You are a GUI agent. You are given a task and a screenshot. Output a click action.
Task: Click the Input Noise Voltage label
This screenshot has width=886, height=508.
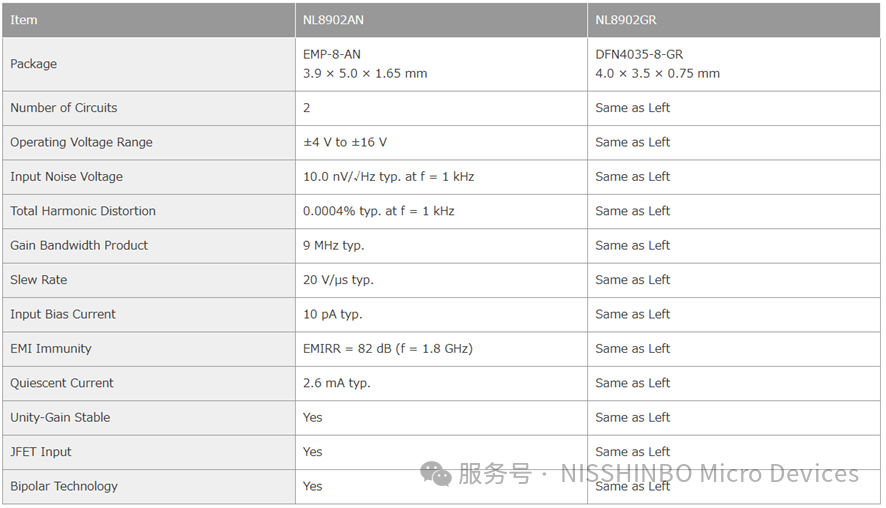coord(67,177)
